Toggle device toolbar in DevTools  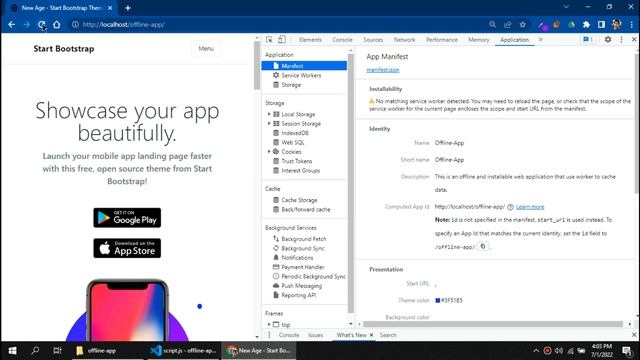tap(282, 40)
